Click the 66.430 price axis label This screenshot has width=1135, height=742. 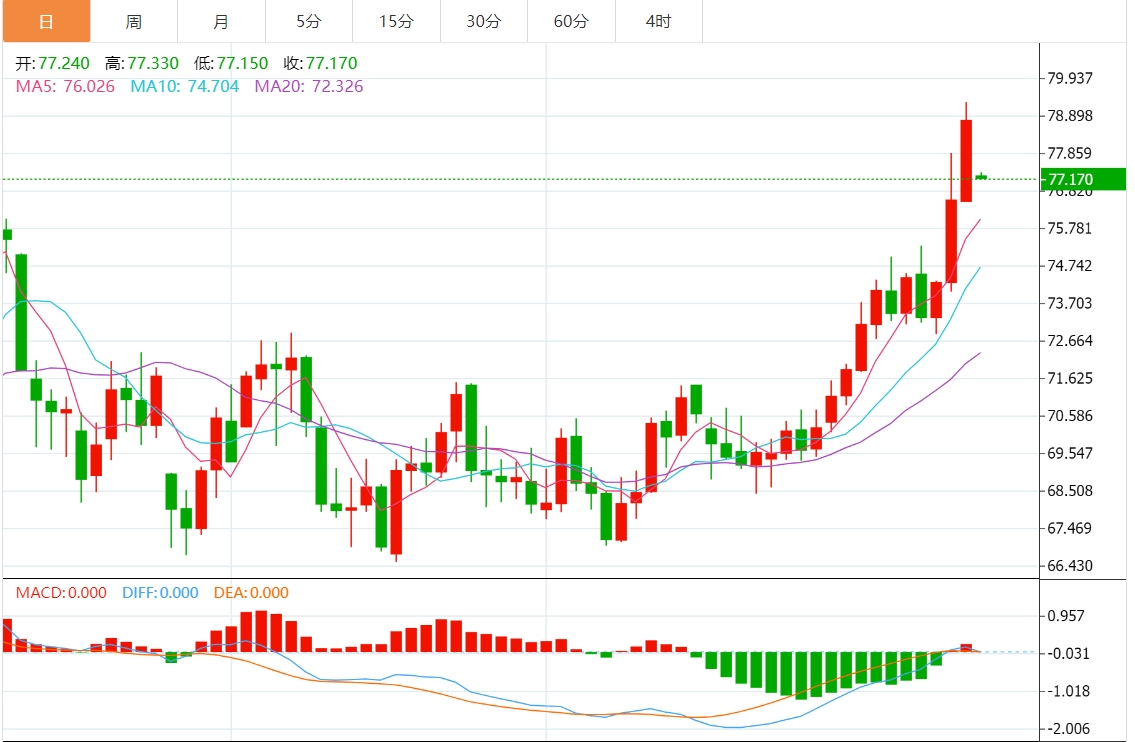tap(1071, 565)
